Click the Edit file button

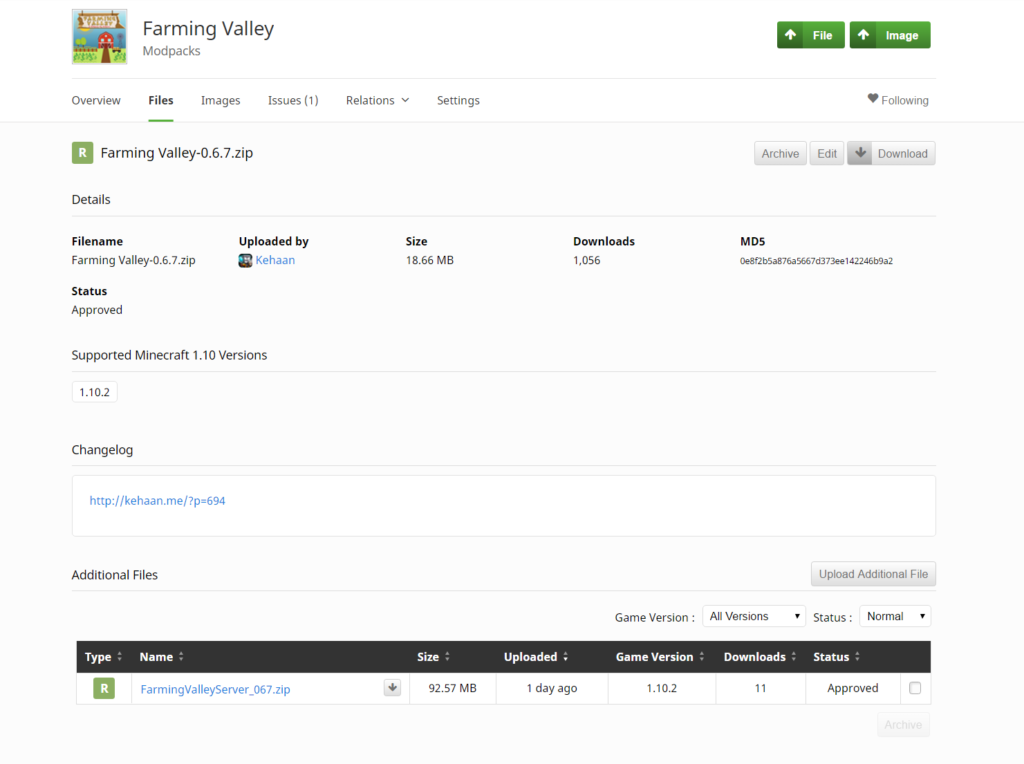827,153
